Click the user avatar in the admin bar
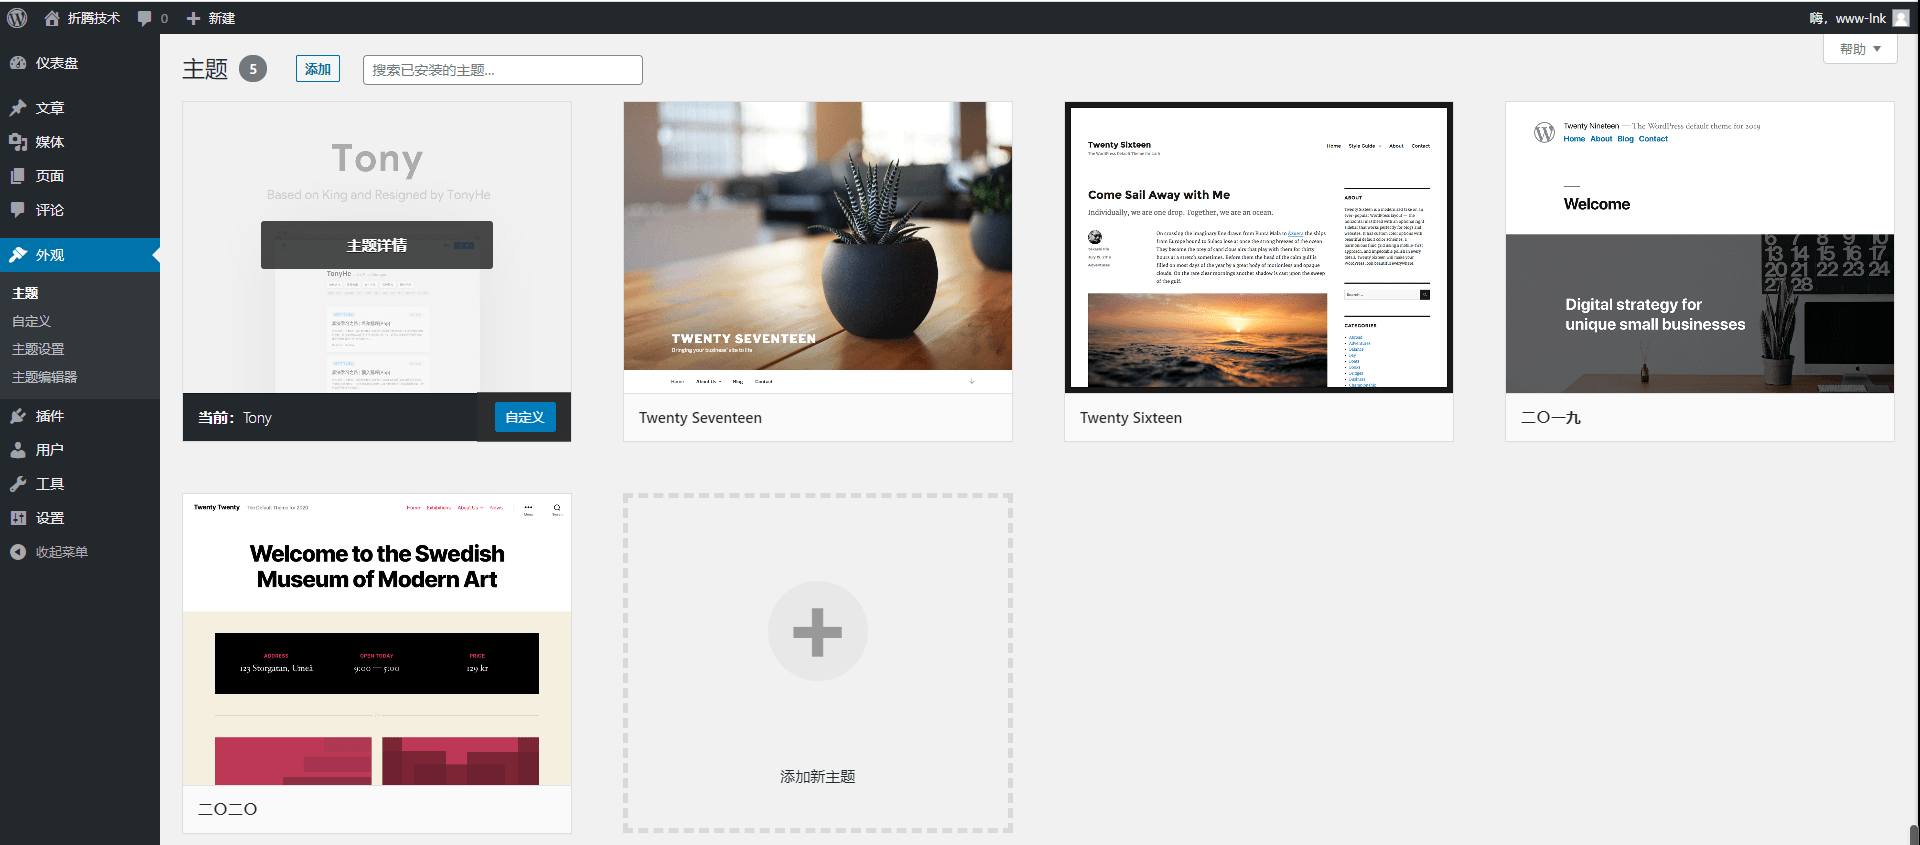The height and width of the screenshot is (845, 1920). click(x=1901, y=18)
